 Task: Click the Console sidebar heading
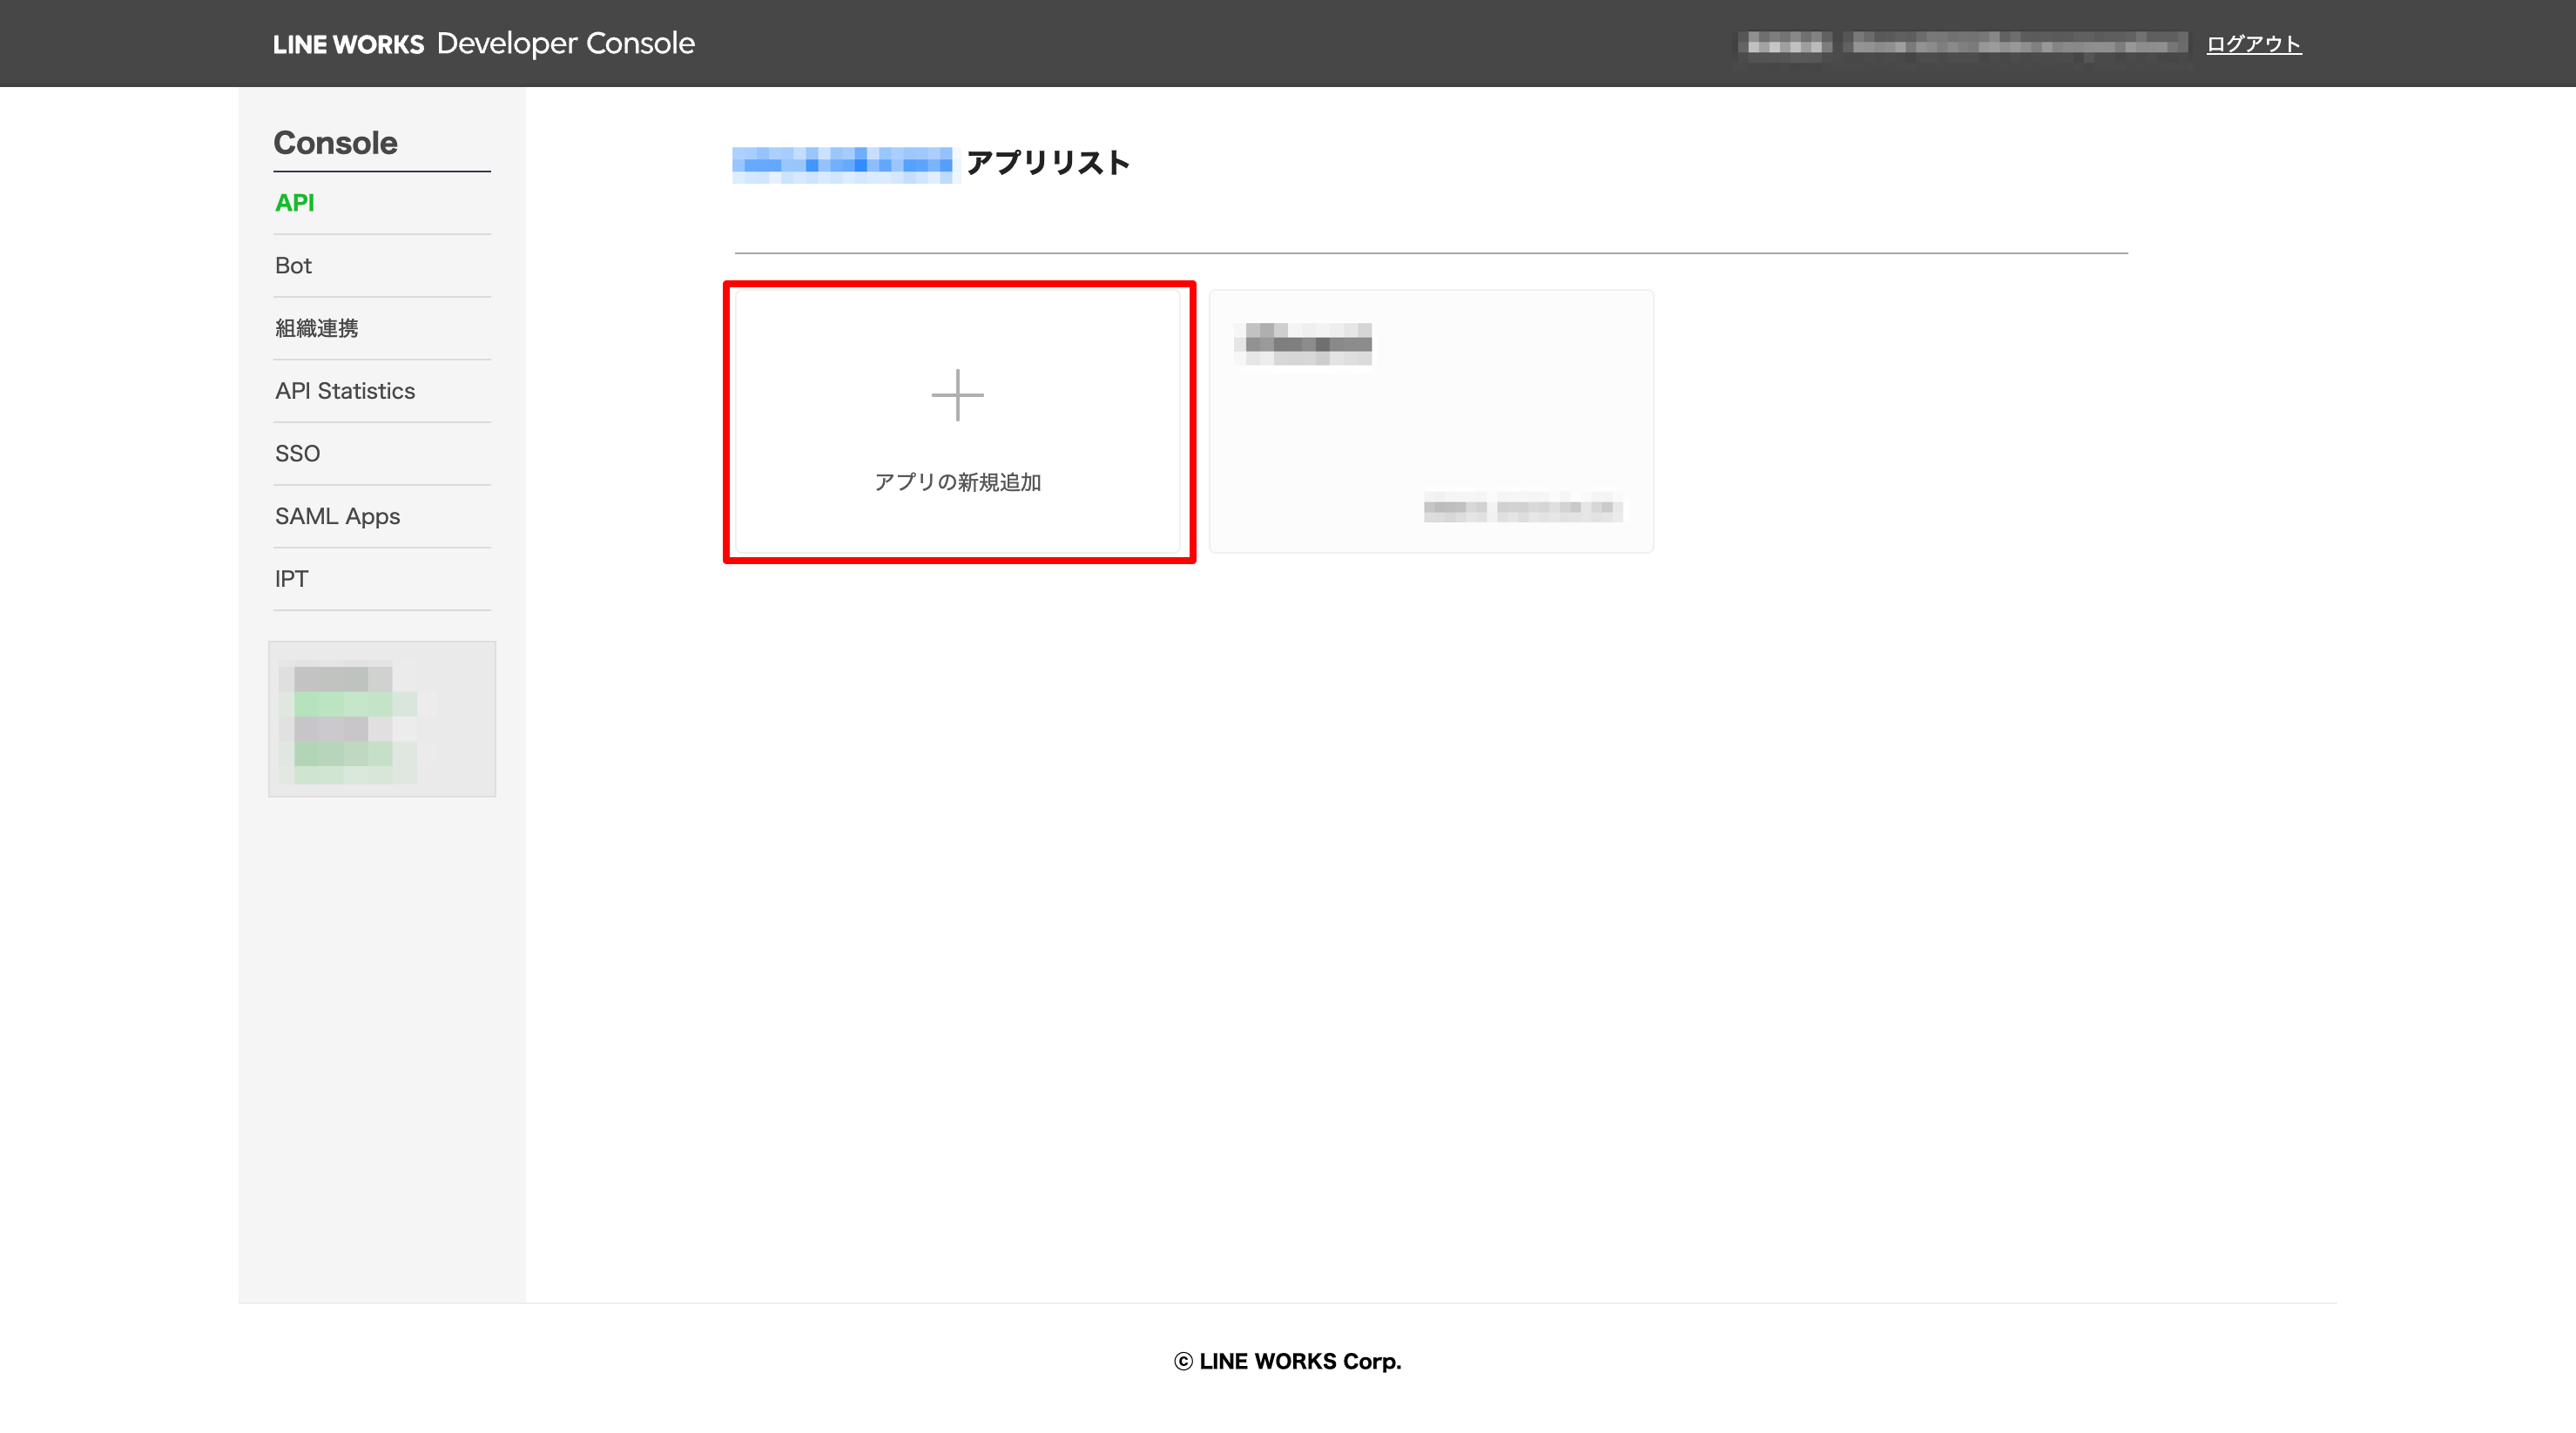(x=335, y=143)
